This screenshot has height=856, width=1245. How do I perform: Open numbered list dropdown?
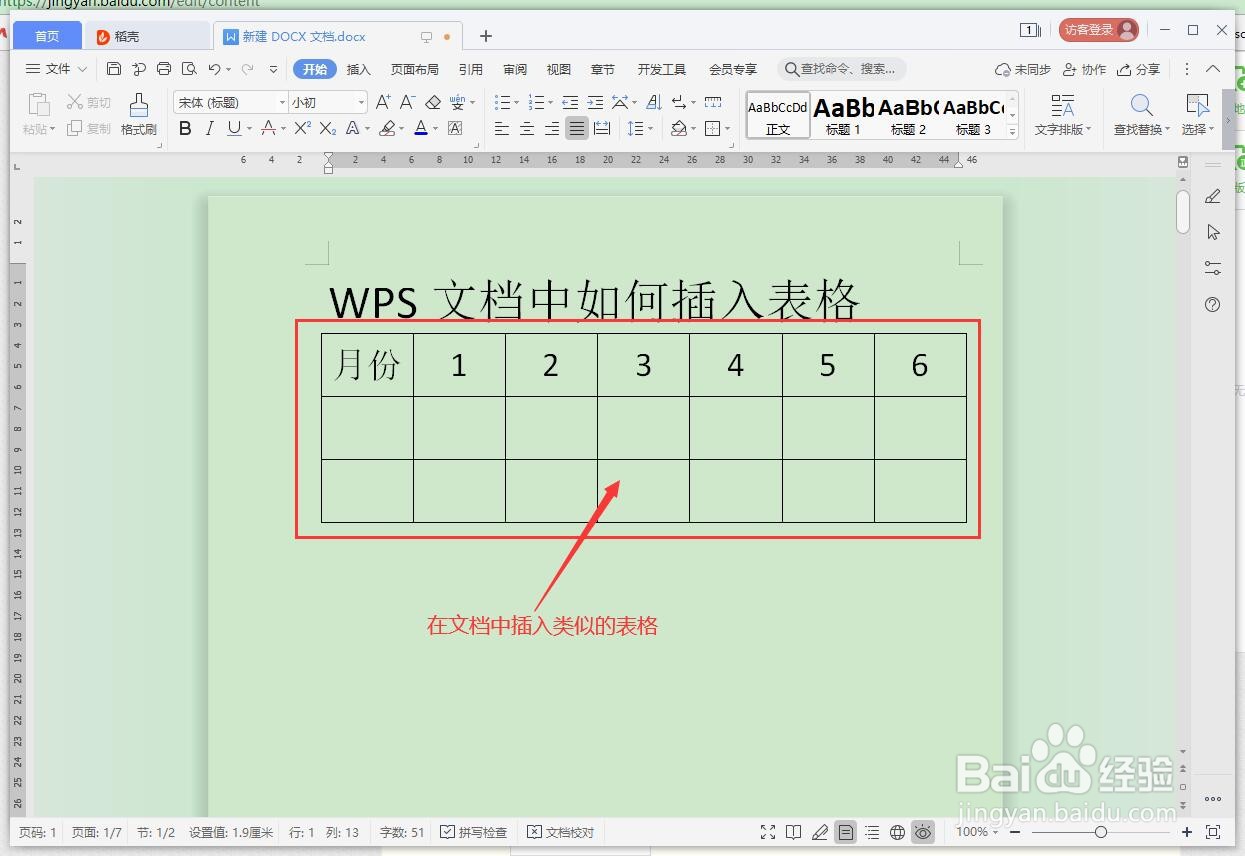550,103
